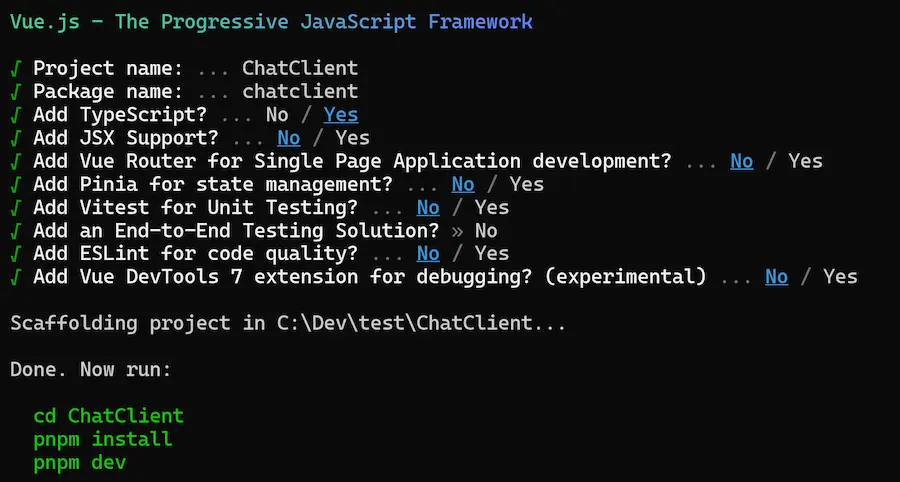The width and height of the screenshot is (900, 482).
Task: Click the underlined No on the ESLint line
Action: pos(428,254)
